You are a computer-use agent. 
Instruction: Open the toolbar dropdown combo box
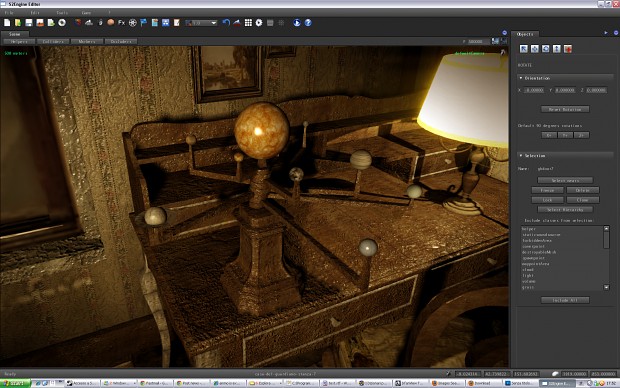201,23
